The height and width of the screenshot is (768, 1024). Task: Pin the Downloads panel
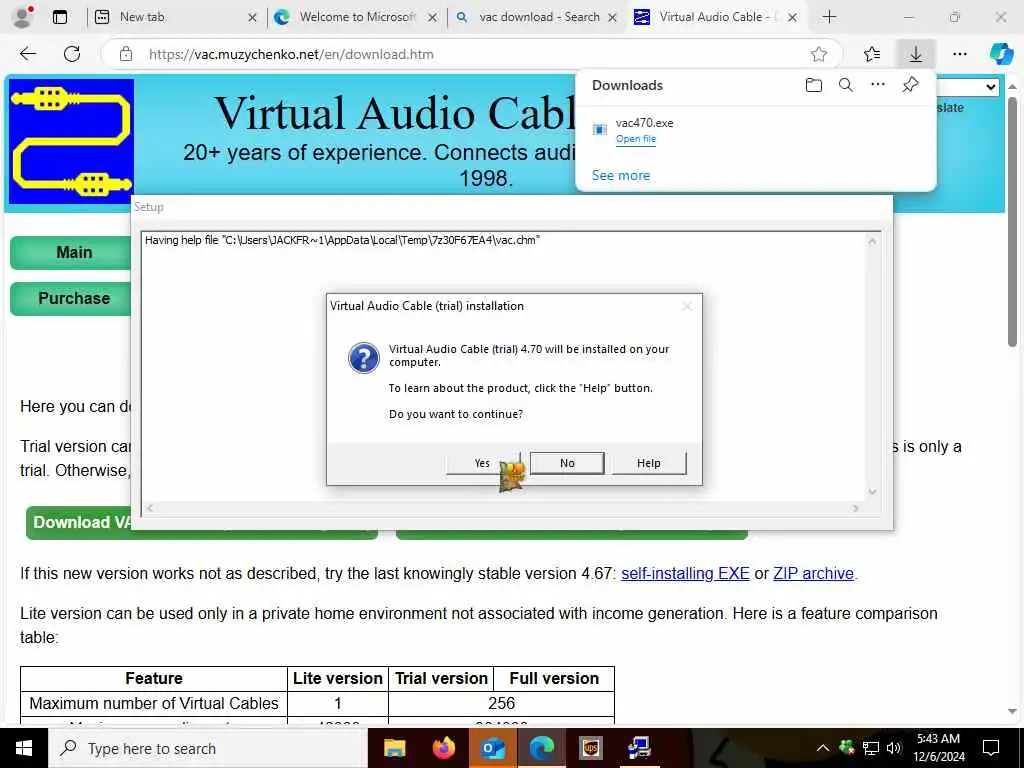(910, 84)
